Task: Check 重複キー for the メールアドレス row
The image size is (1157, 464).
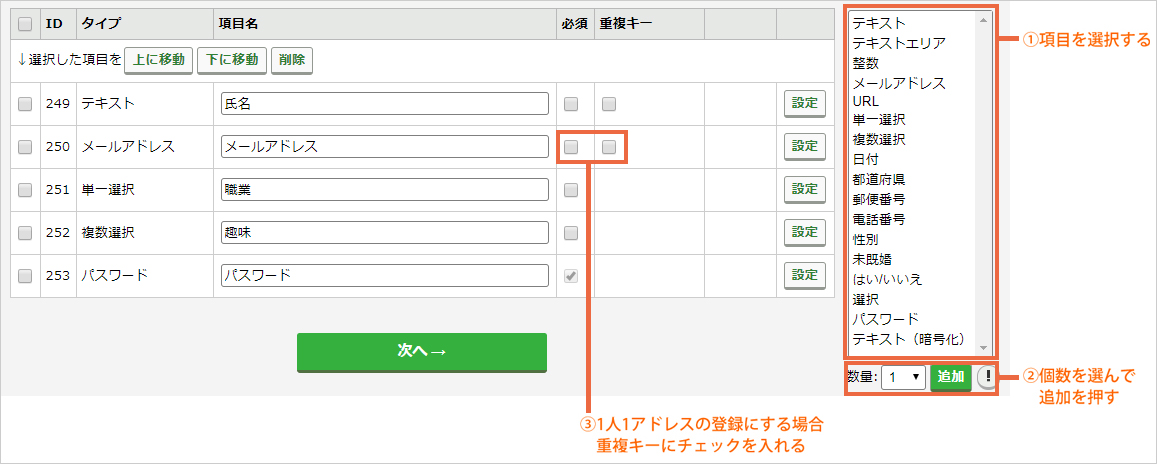Action: tap(608, 147)
